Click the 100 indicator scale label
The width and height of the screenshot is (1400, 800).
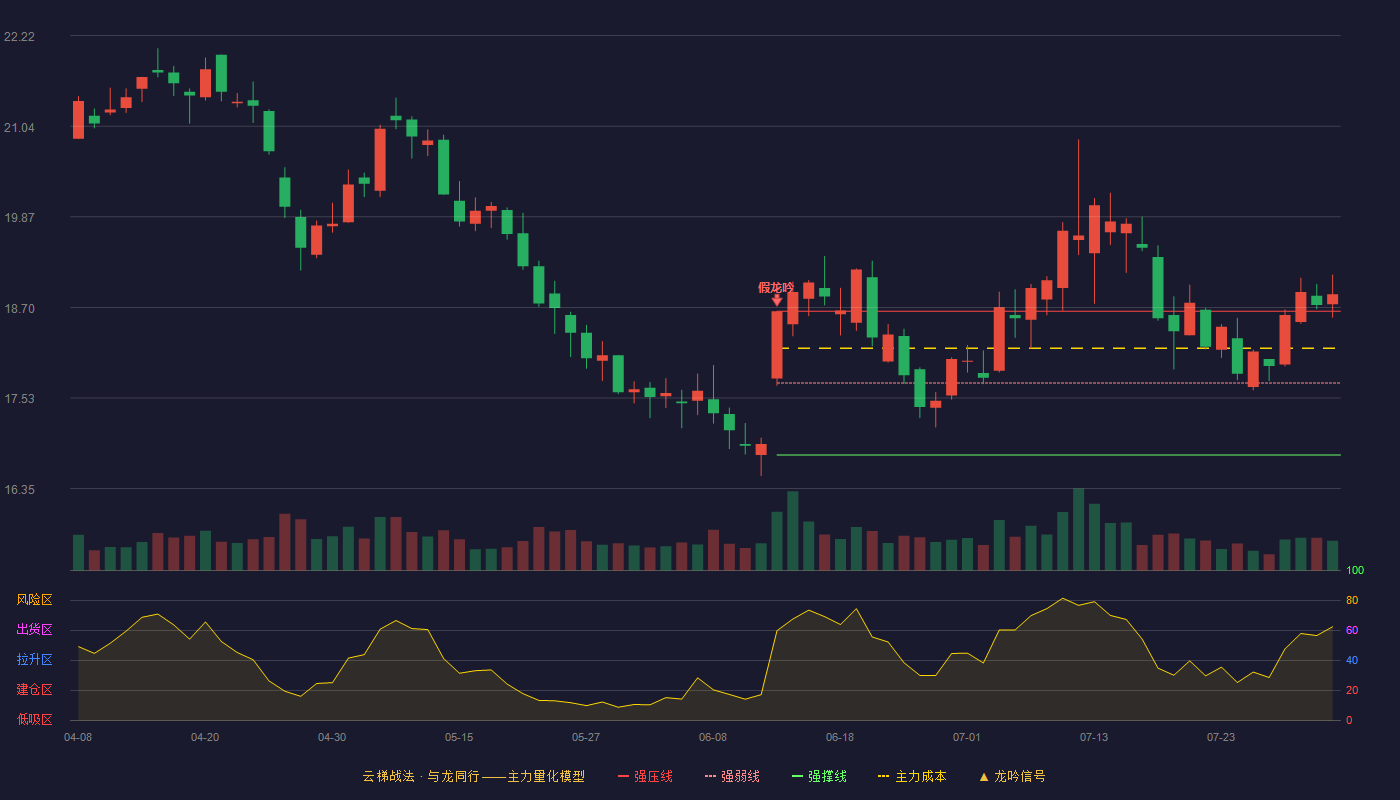coord(1355,571)
